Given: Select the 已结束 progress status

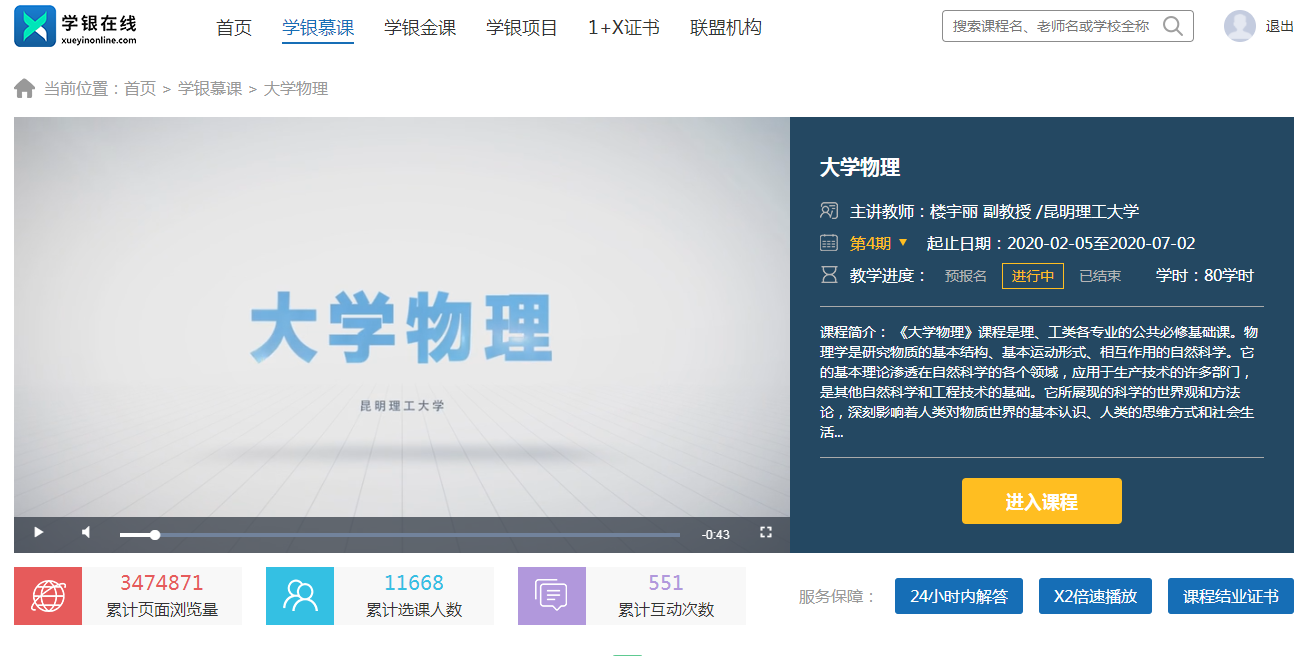Looking at the screenshot, I should 1100,276.
